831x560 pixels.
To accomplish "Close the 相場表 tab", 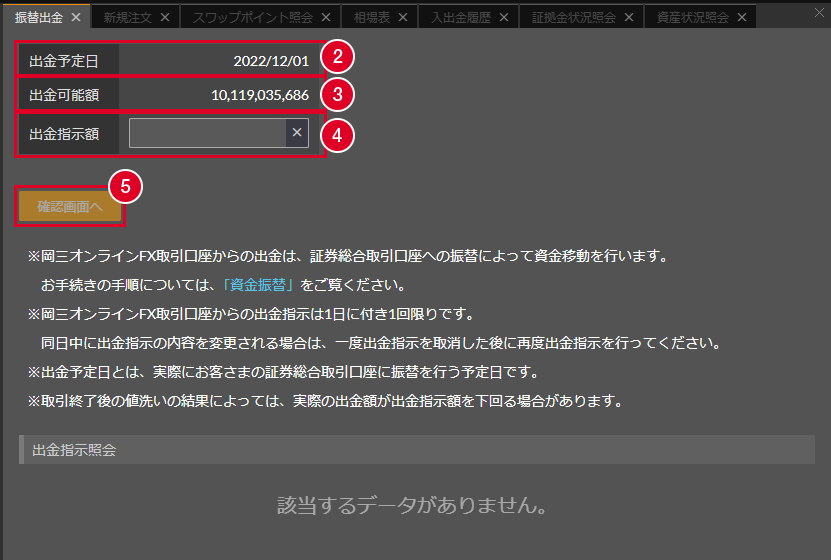I will 403,17.
